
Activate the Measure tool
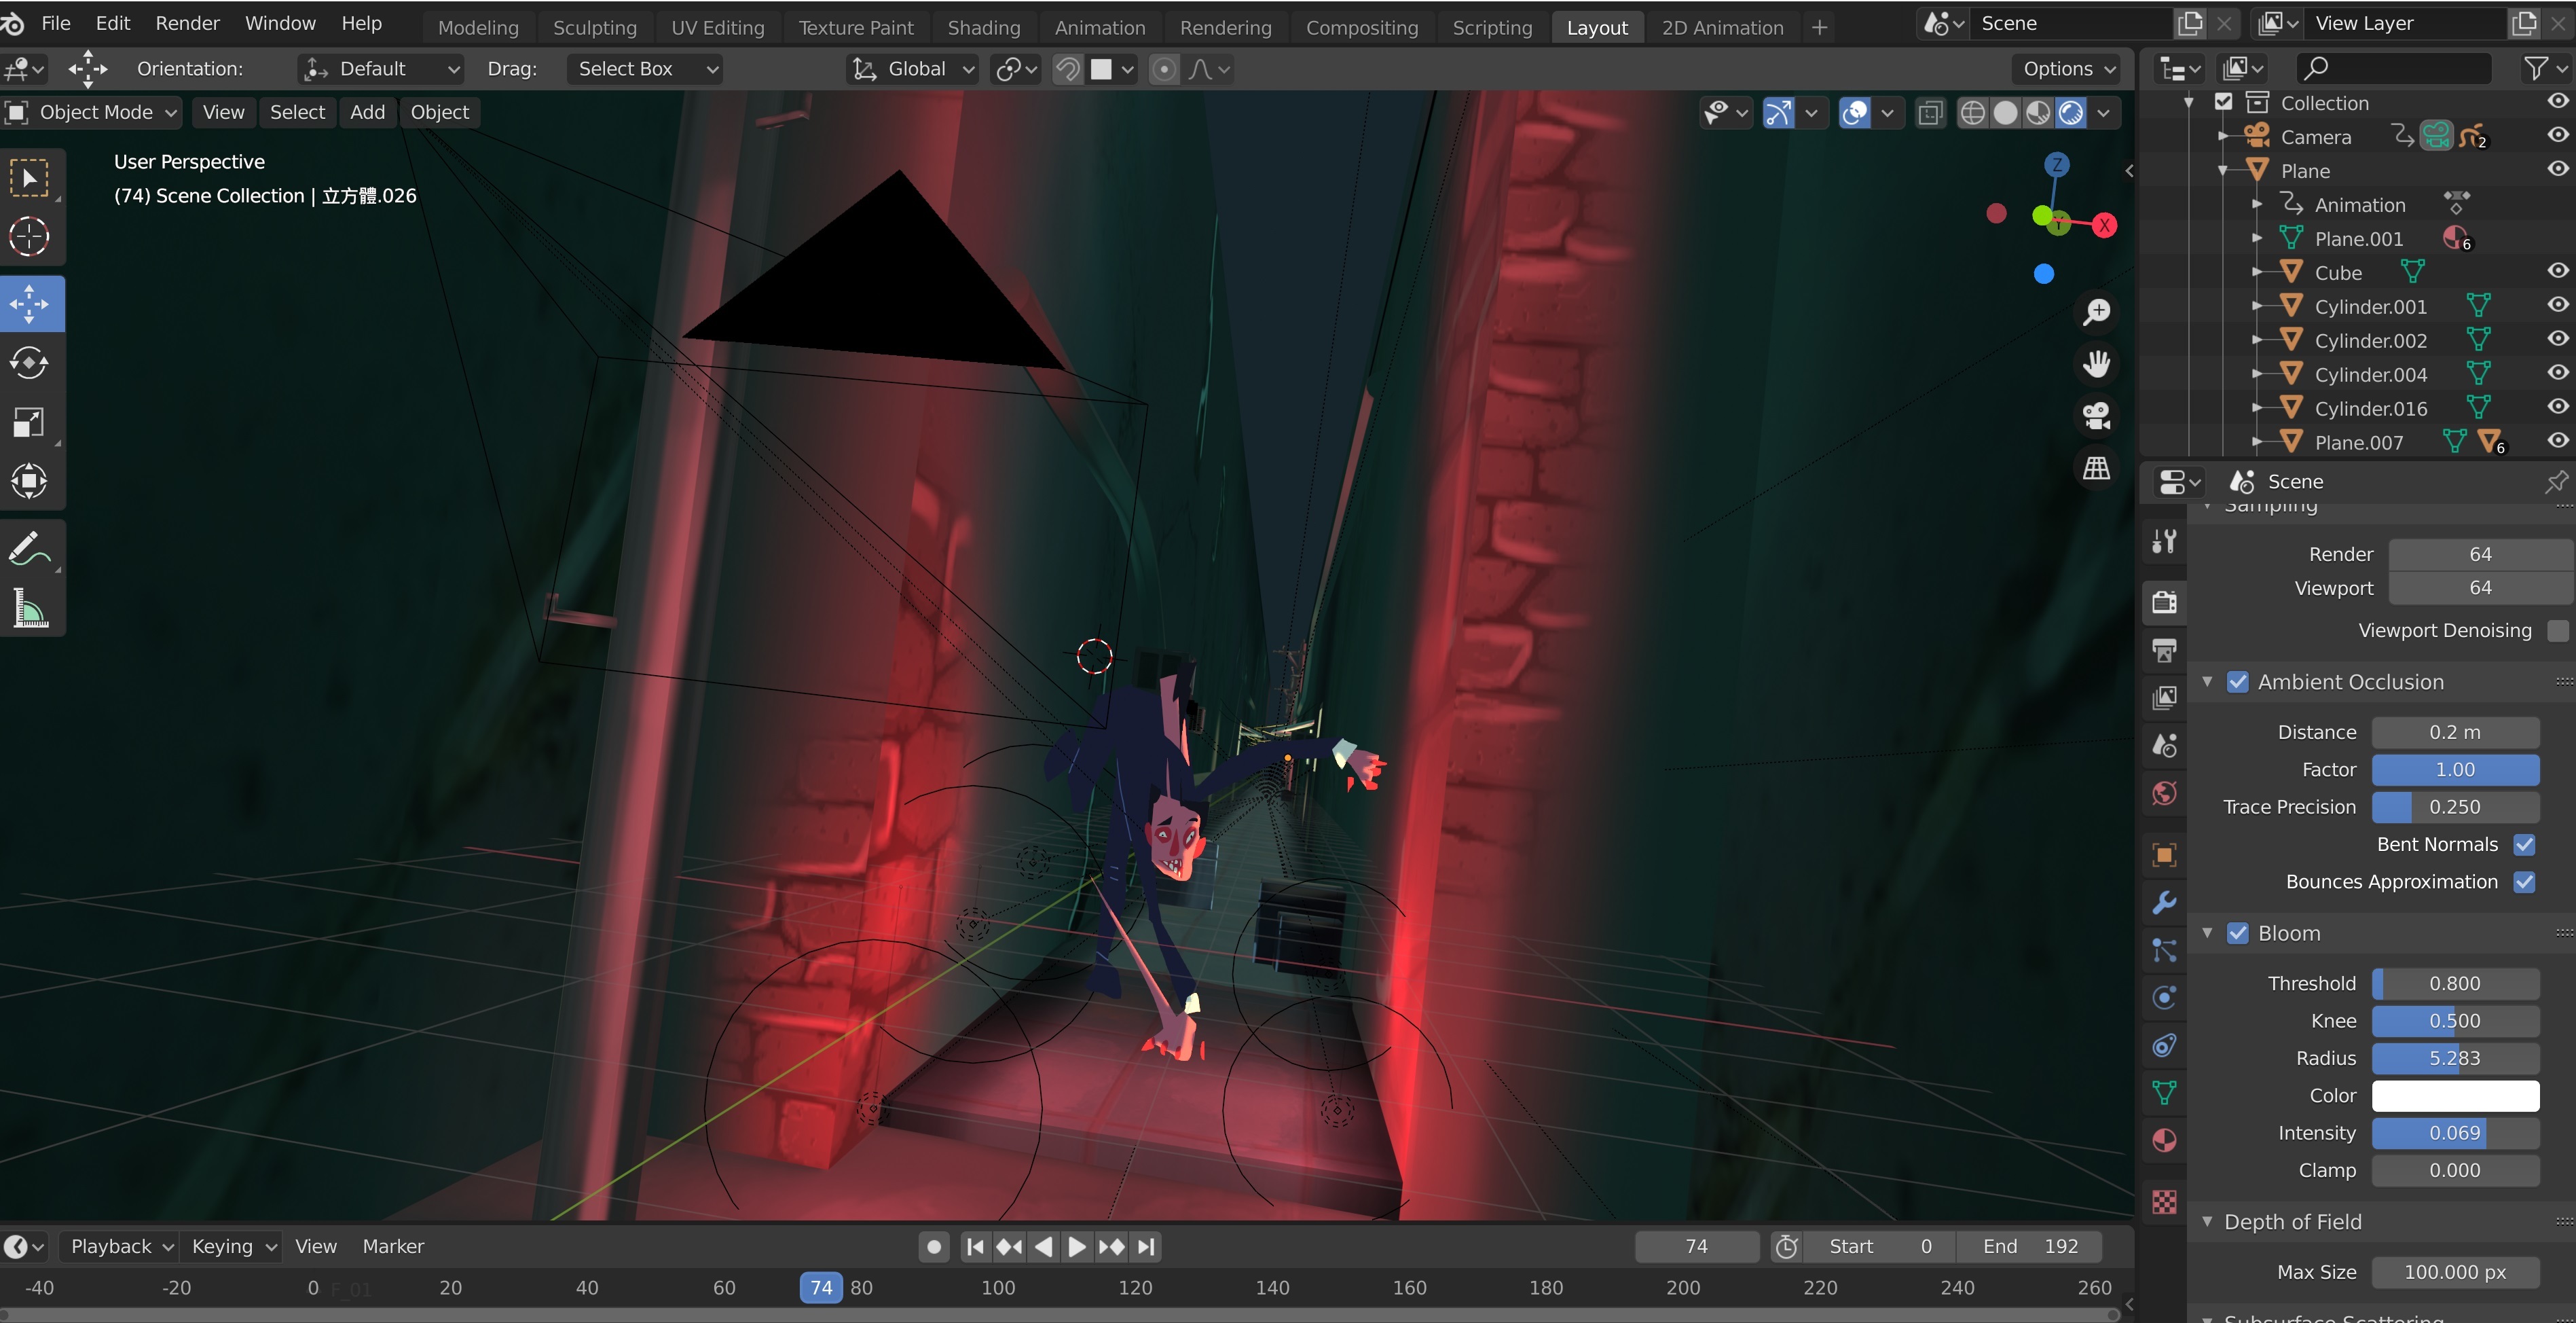coord(29,608)
